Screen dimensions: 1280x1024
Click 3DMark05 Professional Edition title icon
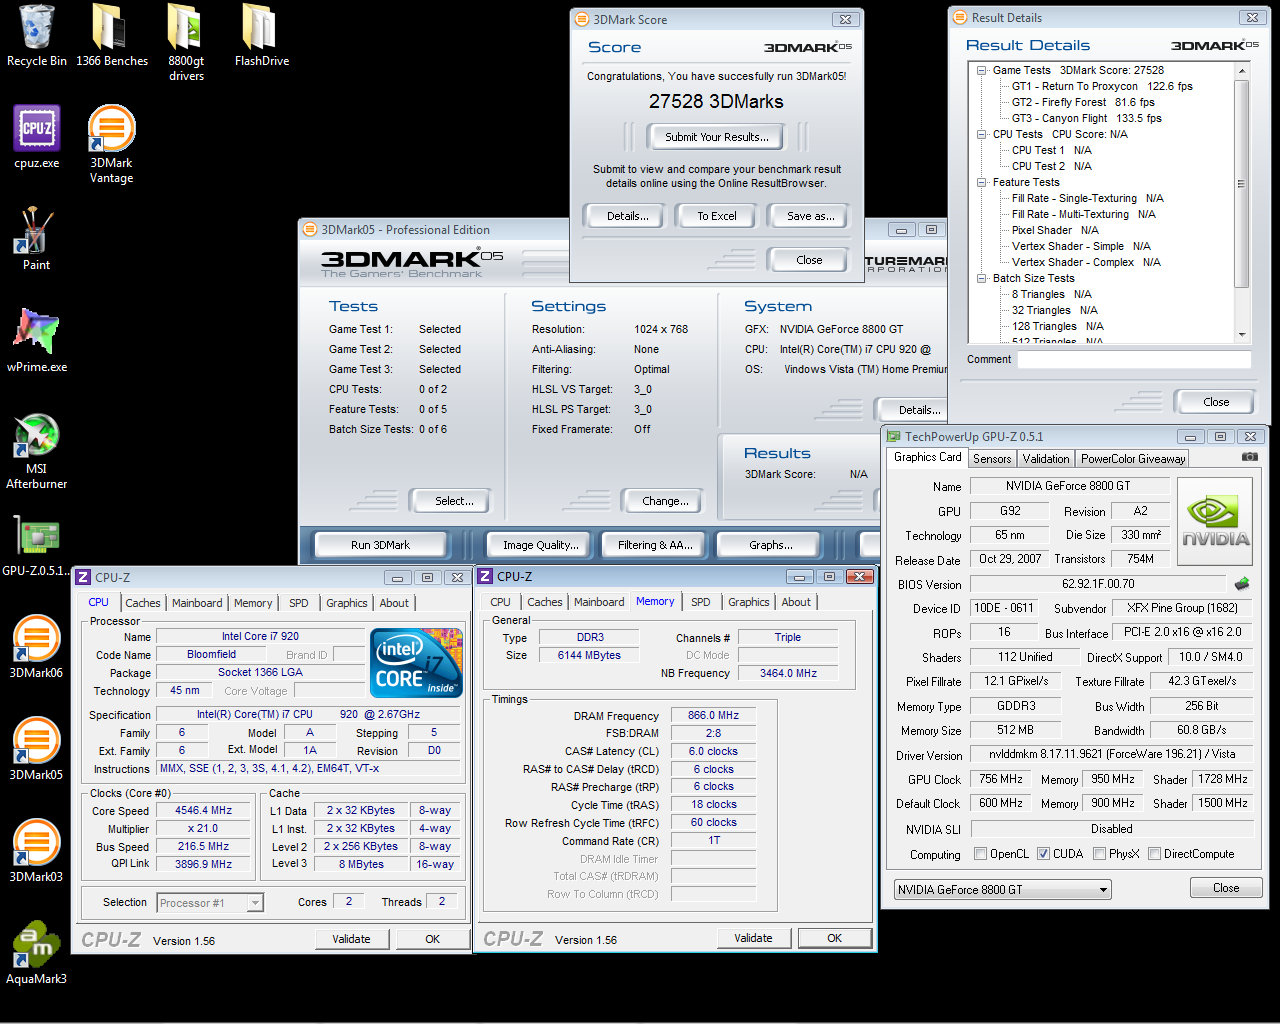click(x=310, y=229)
